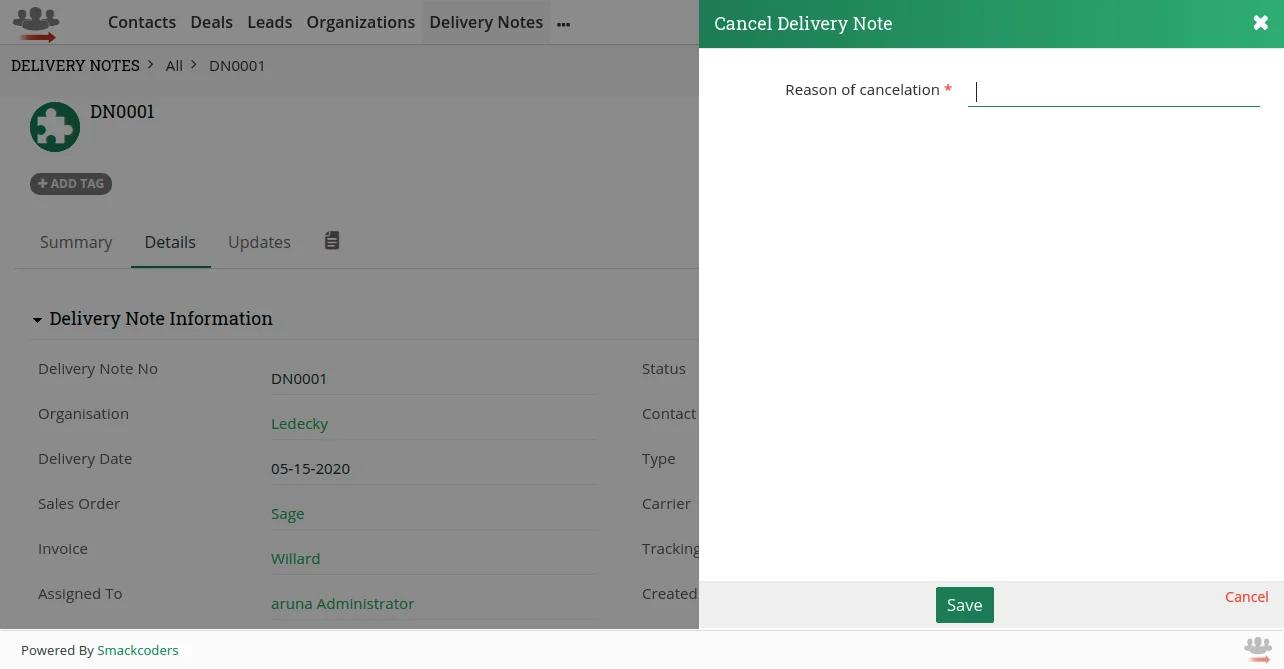Image resolution: width=1284 pixels, height=669 pixels.
Task: Open the CRM logo icon at top left
Action: pyautogui.click(x=36, y=22)
